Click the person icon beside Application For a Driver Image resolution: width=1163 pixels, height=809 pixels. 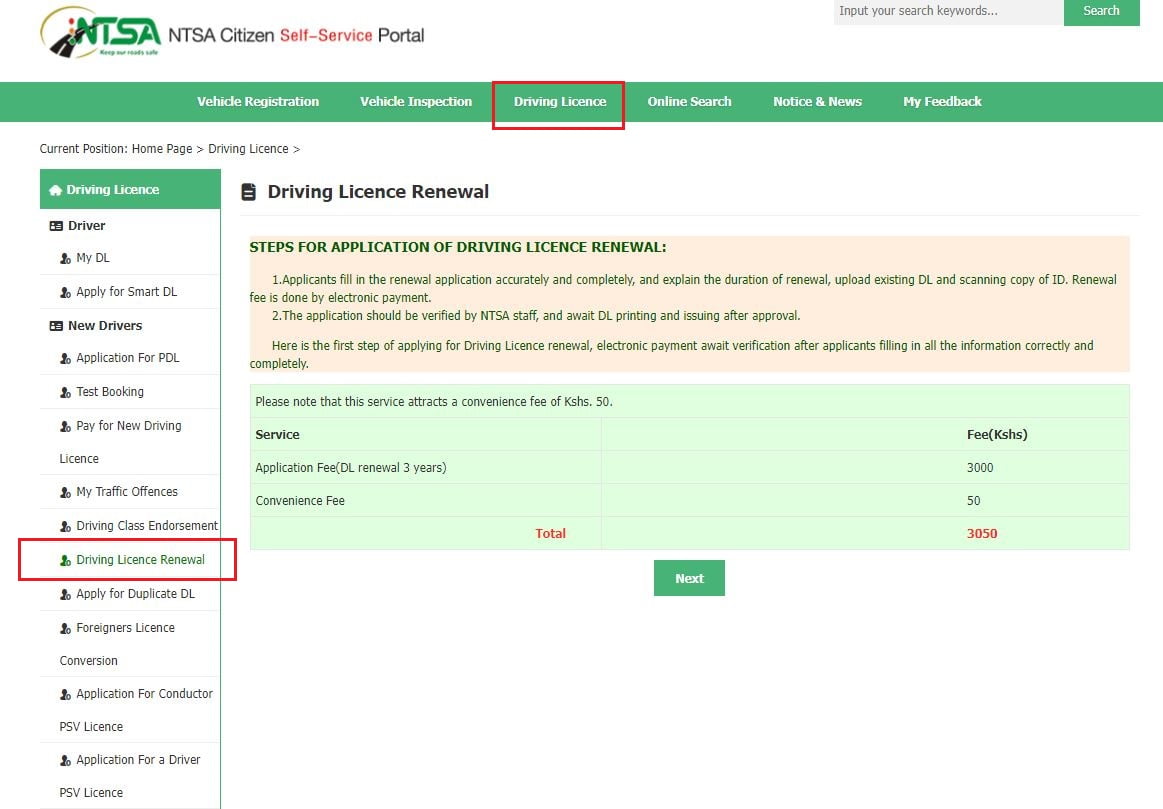65,762
